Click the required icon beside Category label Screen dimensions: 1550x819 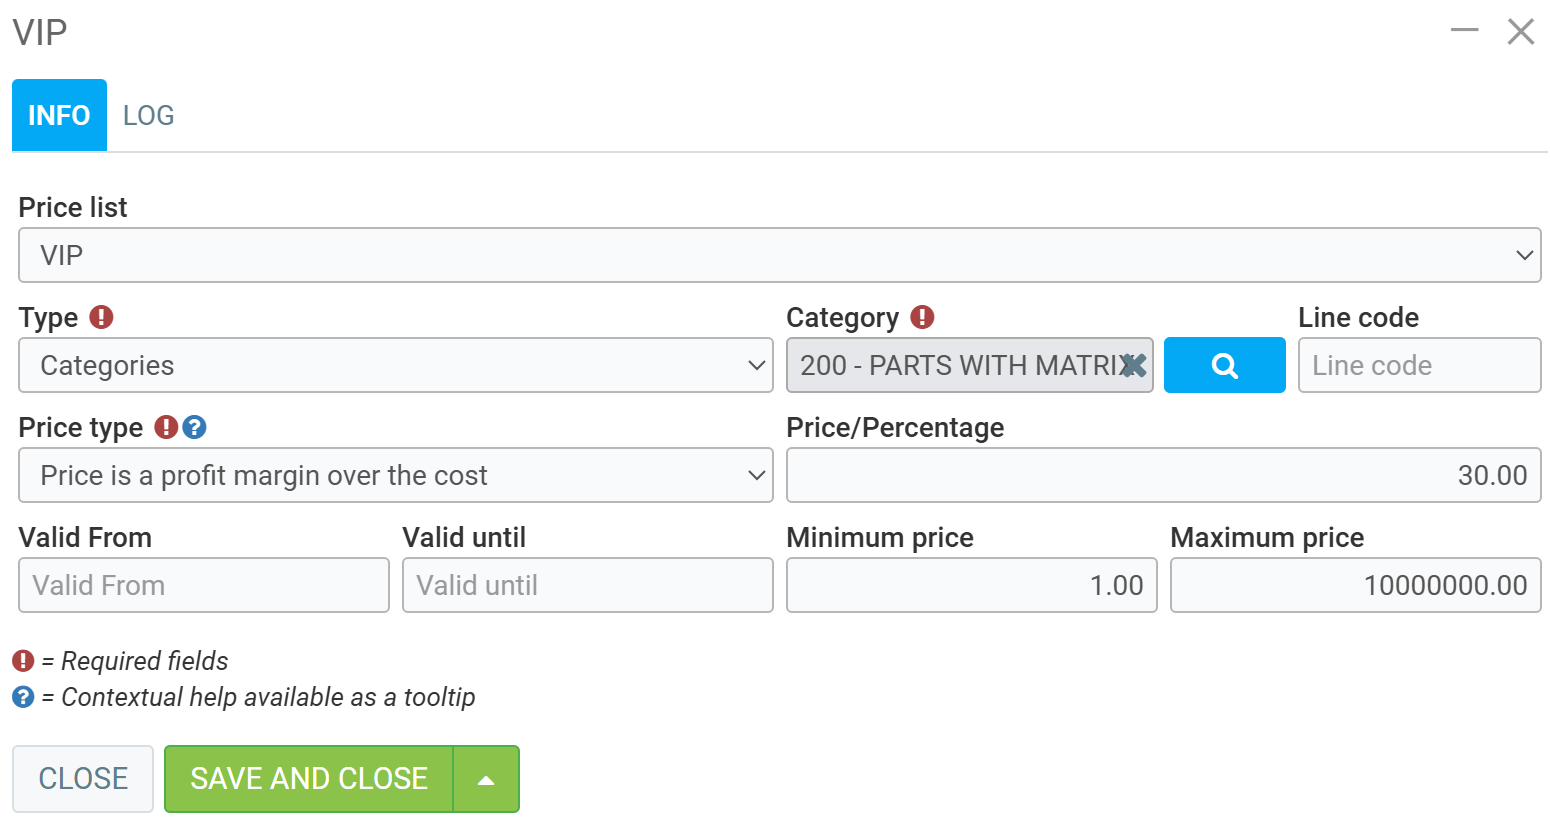point(922,317)
